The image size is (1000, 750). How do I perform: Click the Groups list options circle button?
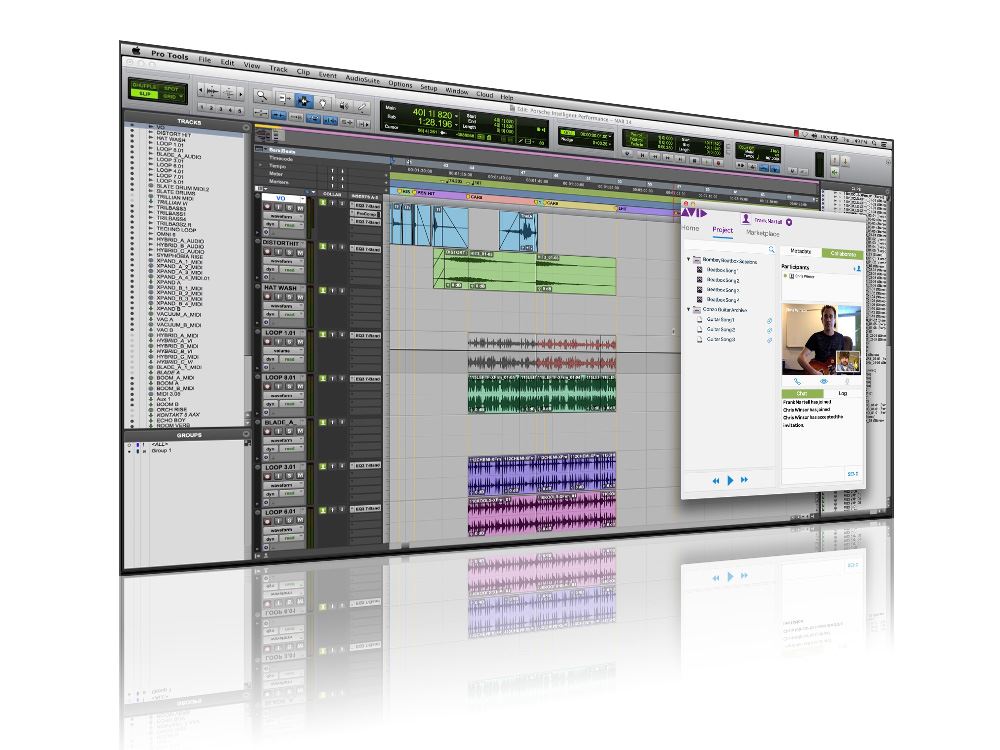point(246,434)
